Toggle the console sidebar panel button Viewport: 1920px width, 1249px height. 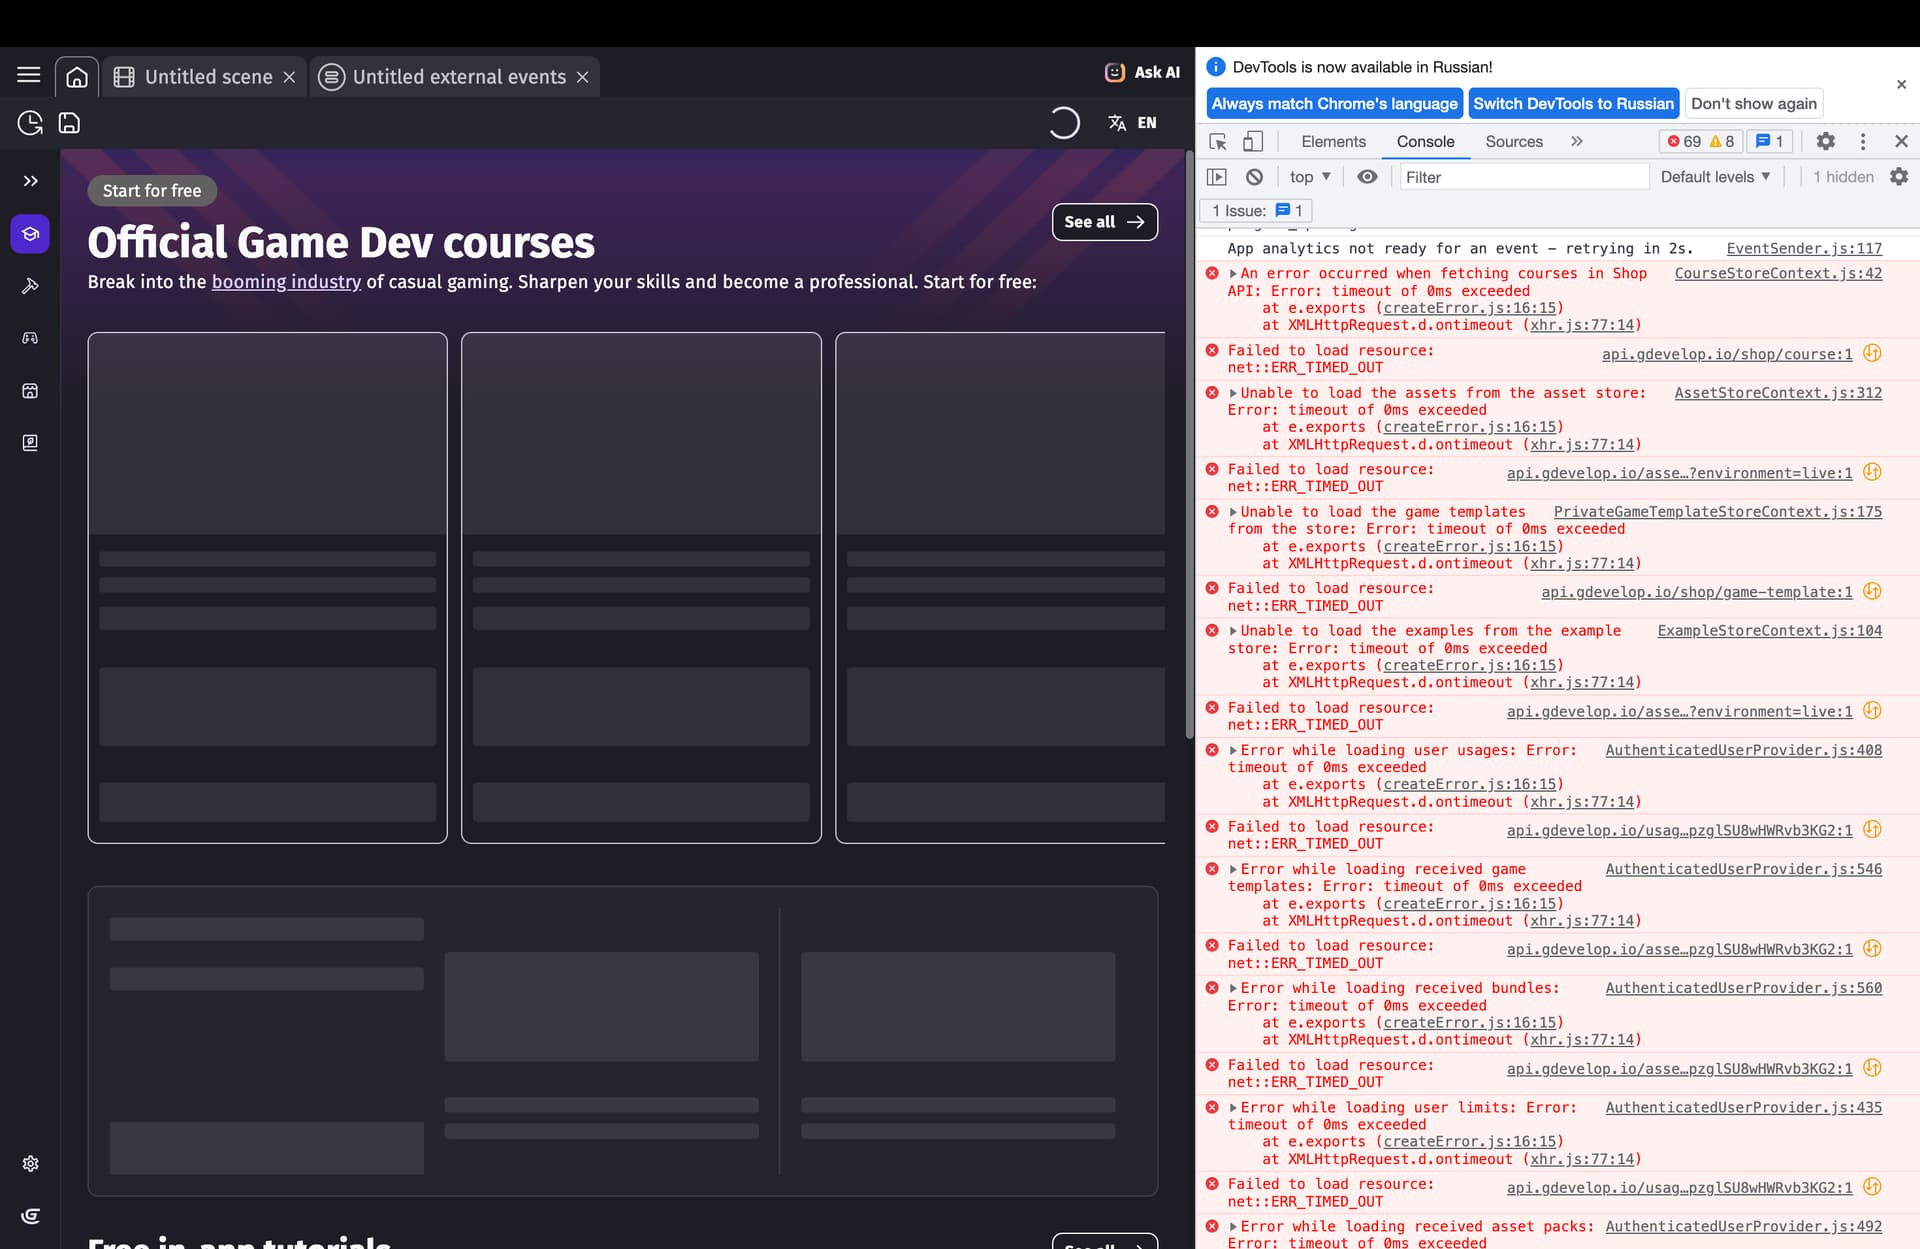[1217, 177]
